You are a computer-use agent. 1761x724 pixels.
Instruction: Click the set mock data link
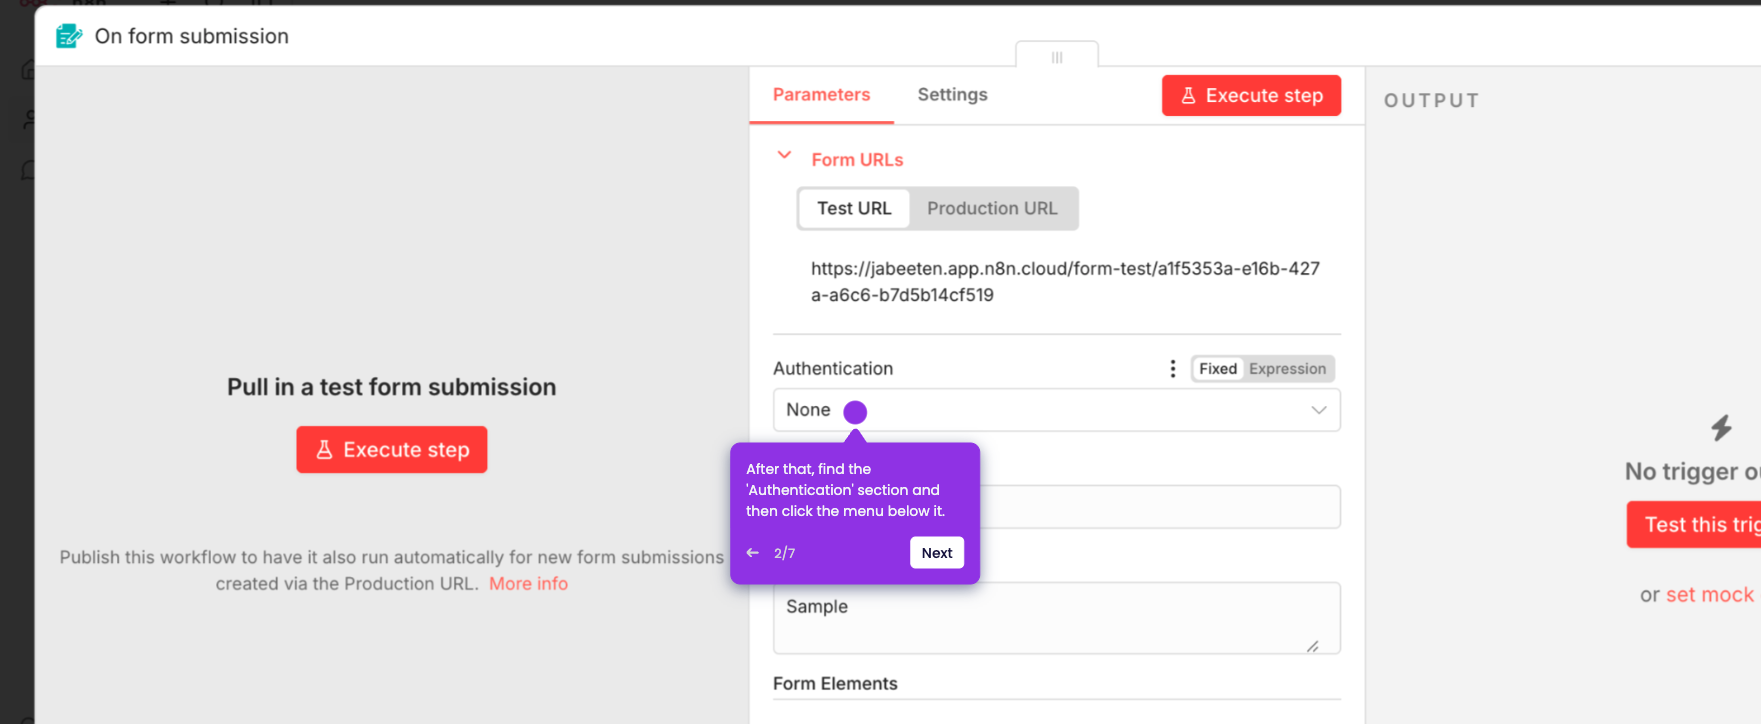click(x=1710, y=595)
